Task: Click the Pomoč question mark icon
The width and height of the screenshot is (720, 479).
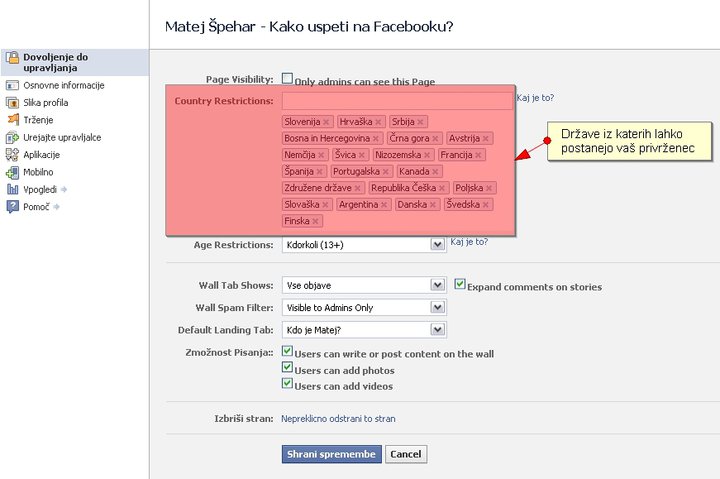Action: [12, 207]
